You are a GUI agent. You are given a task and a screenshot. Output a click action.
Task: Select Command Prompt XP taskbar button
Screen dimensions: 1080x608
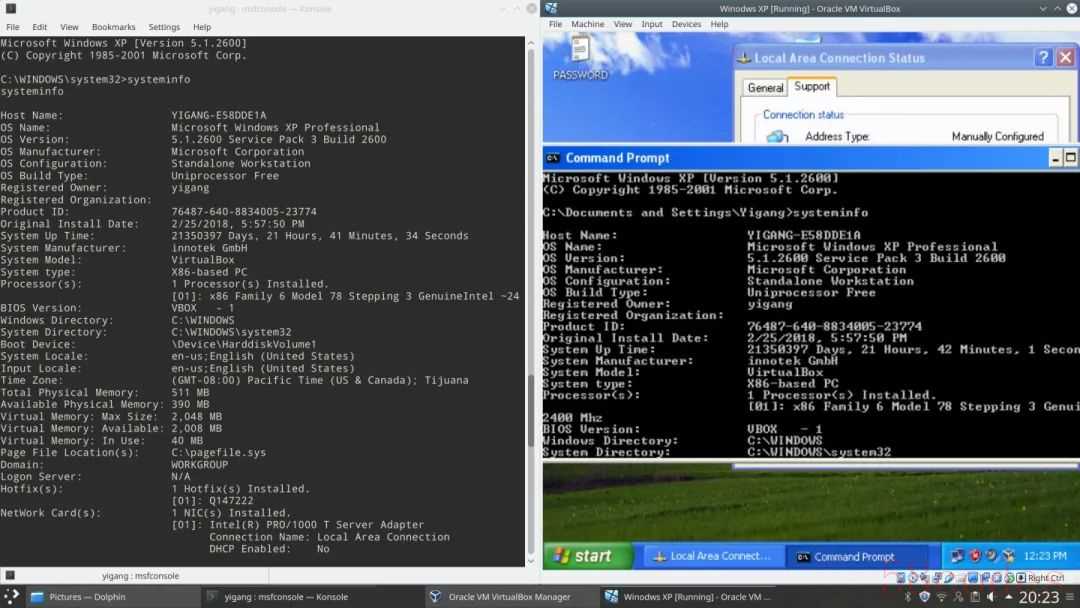pyautogui.click(x=860, y=556)
